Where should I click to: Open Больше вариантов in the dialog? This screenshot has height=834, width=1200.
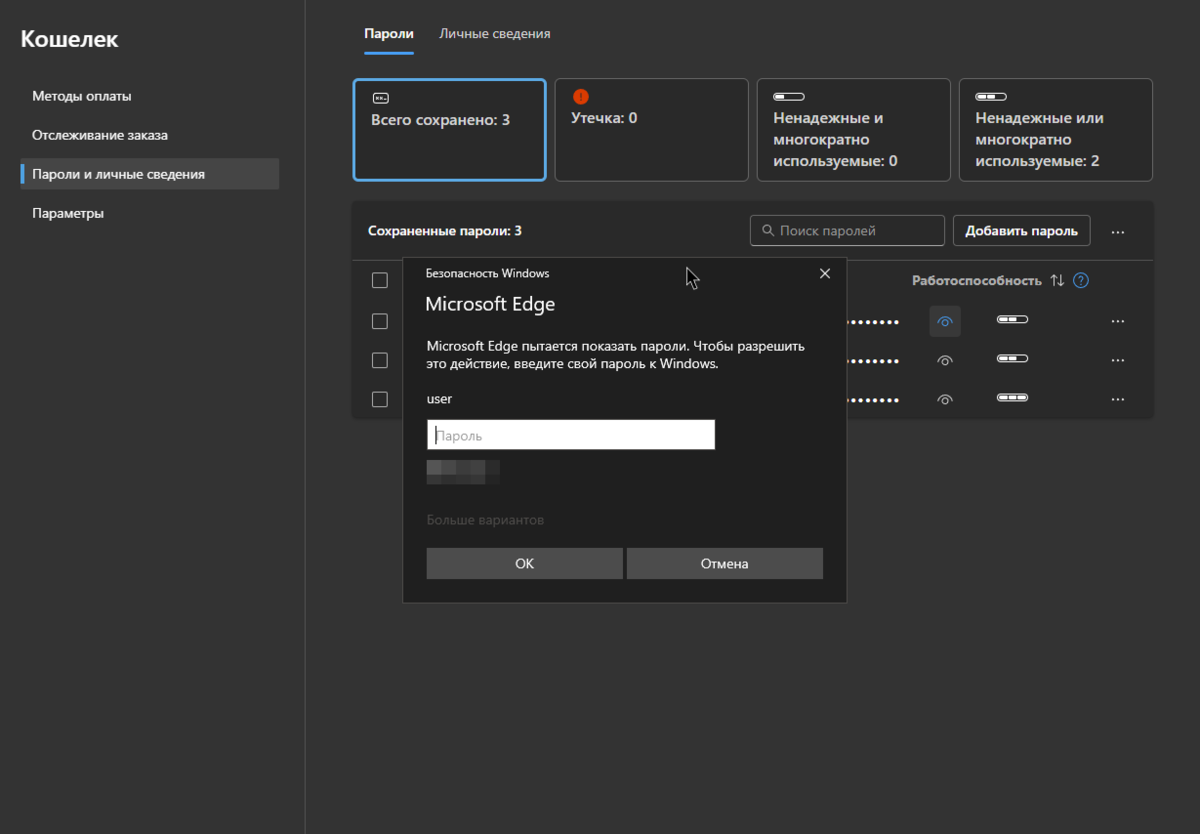coord(485,520)
